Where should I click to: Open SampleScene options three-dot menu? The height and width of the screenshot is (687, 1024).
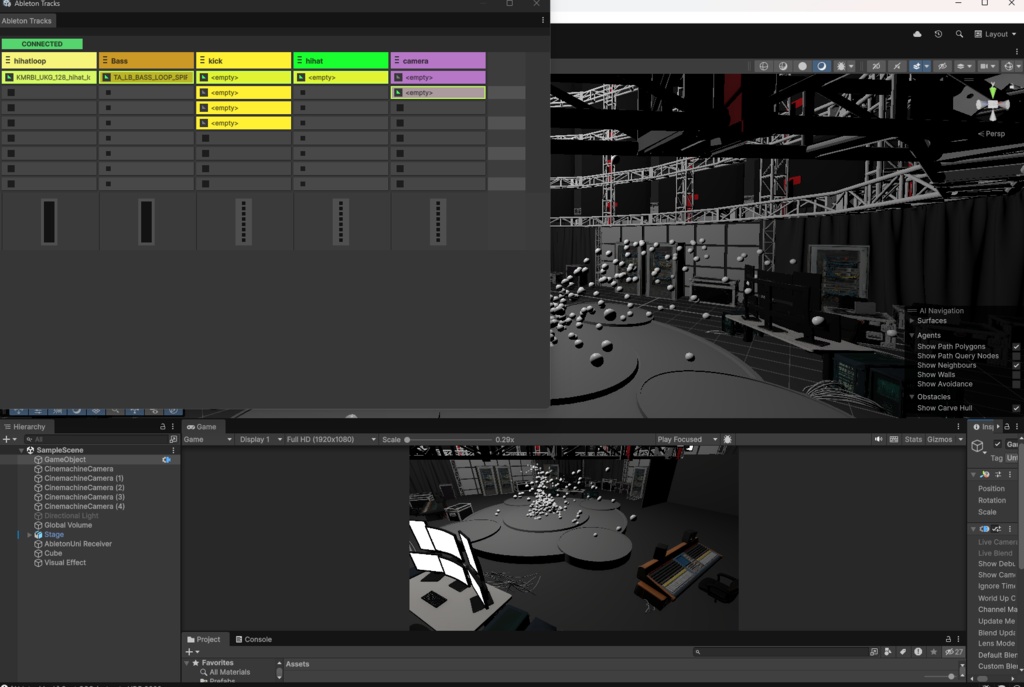pos(173,450)
